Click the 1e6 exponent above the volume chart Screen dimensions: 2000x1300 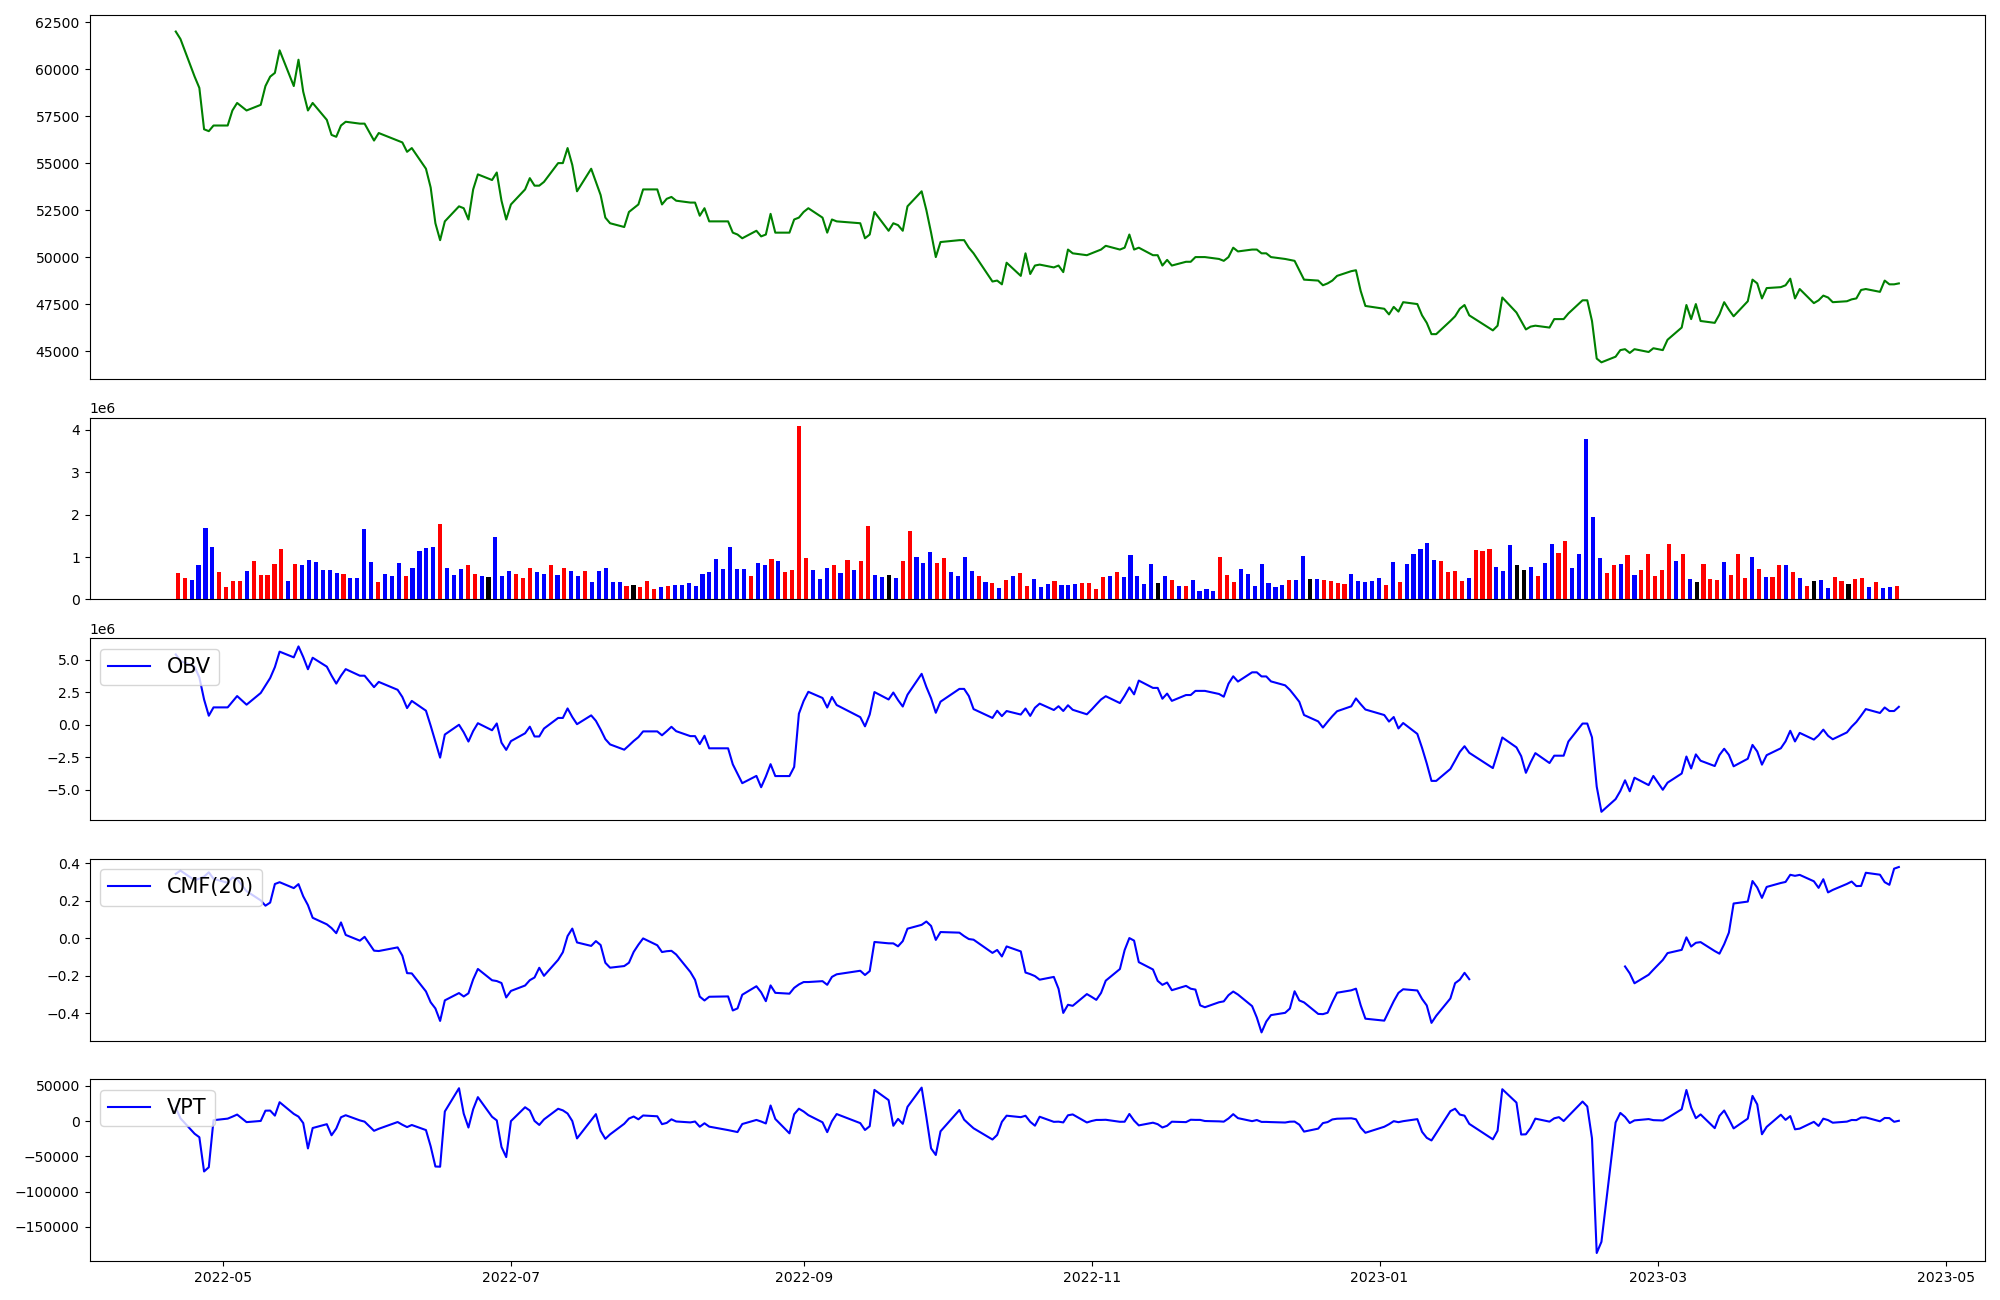103,408
